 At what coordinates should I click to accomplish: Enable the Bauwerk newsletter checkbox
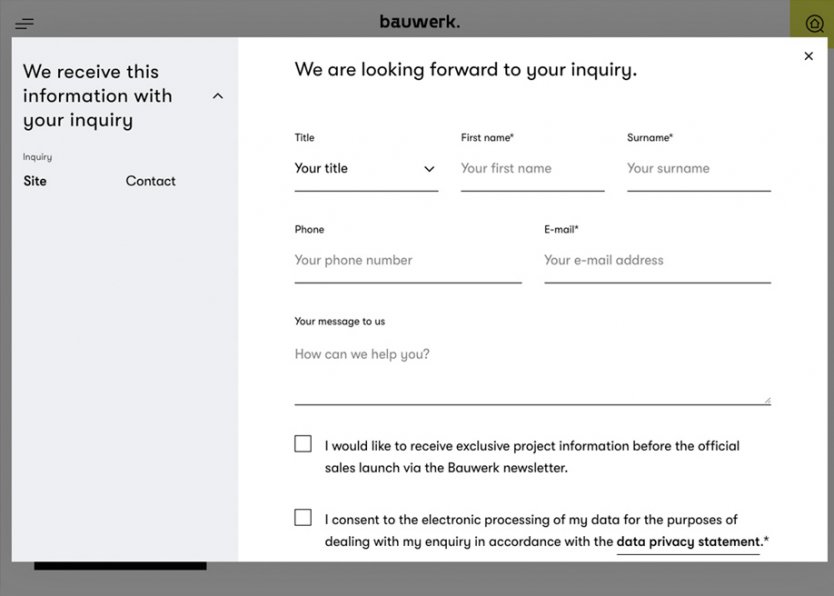tap(303, 444)
